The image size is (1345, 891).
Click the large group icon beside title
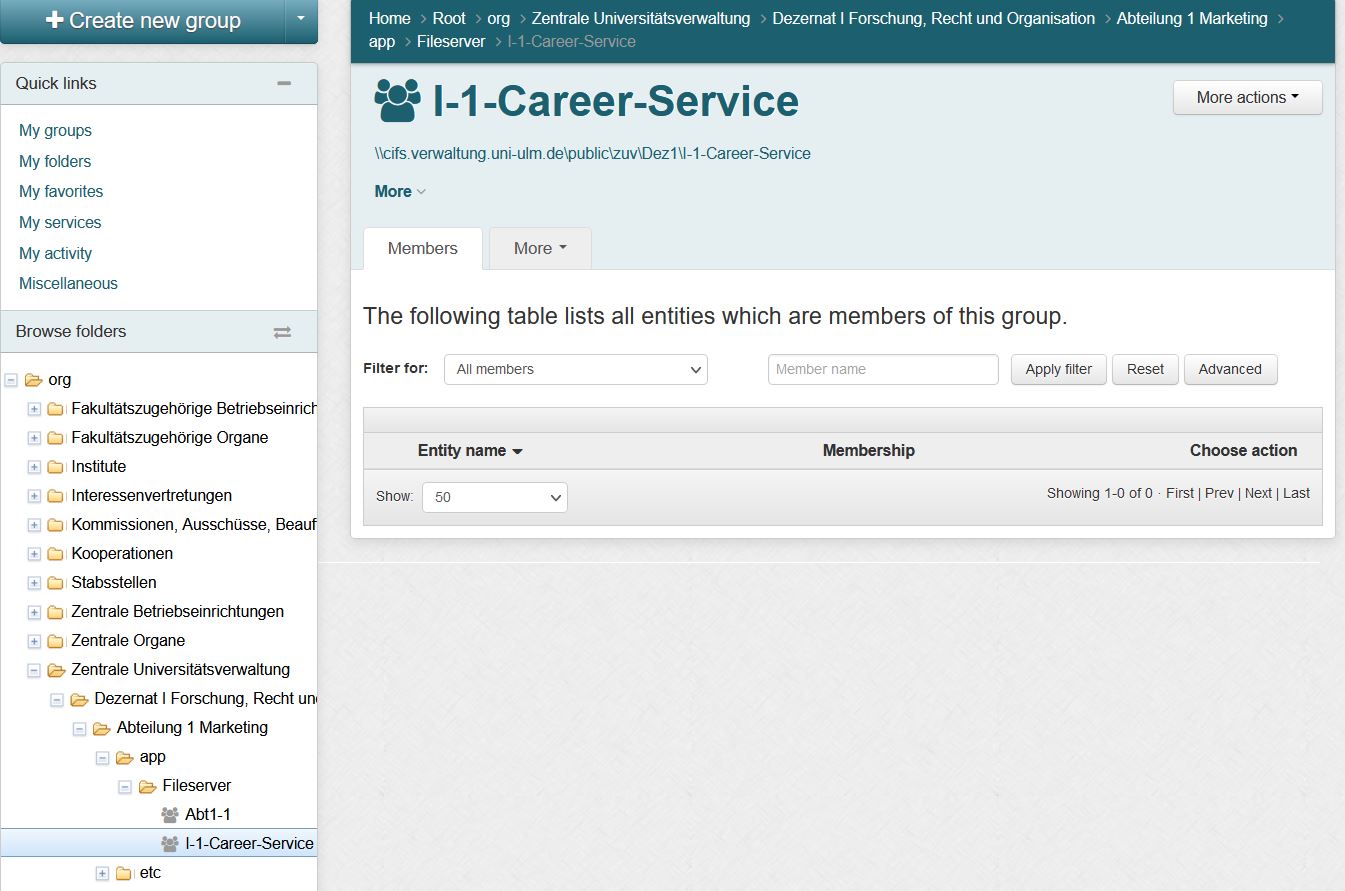tap(398, 101)
